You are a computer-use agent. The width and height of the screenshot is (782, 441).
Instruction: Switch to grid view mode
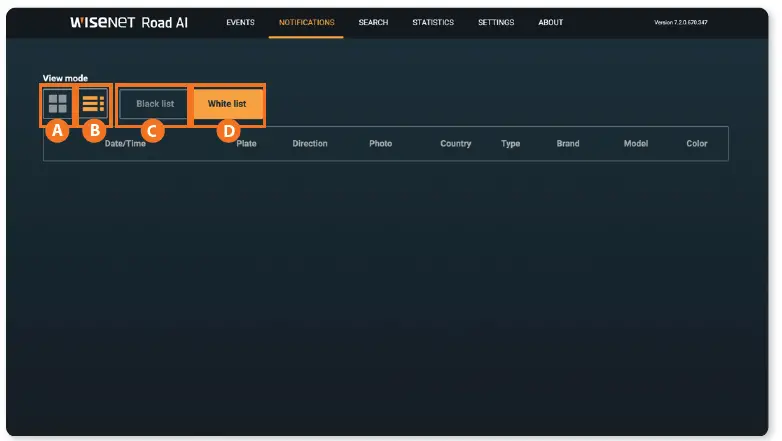point(57,104)
